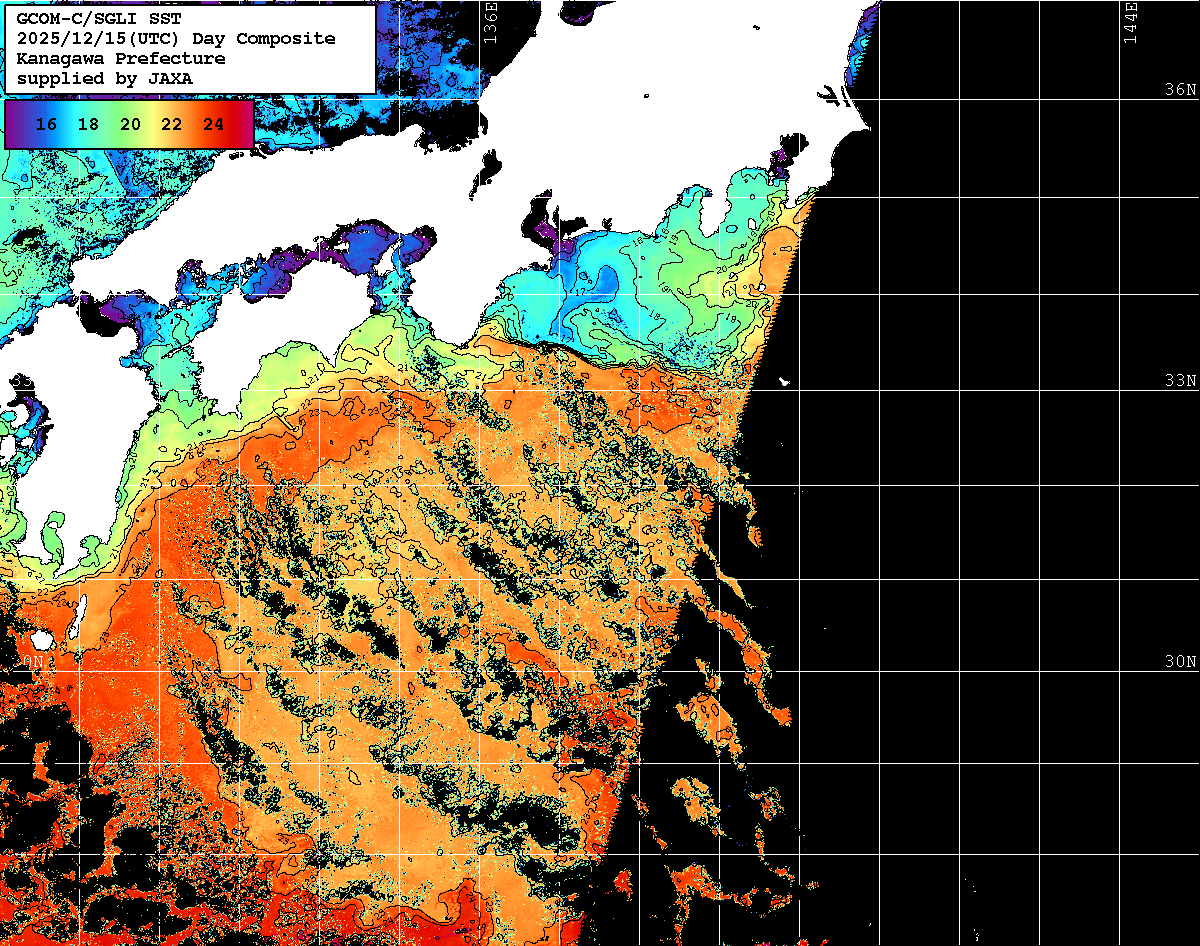Click the red right end of the temperature legend

coord(242,125)
